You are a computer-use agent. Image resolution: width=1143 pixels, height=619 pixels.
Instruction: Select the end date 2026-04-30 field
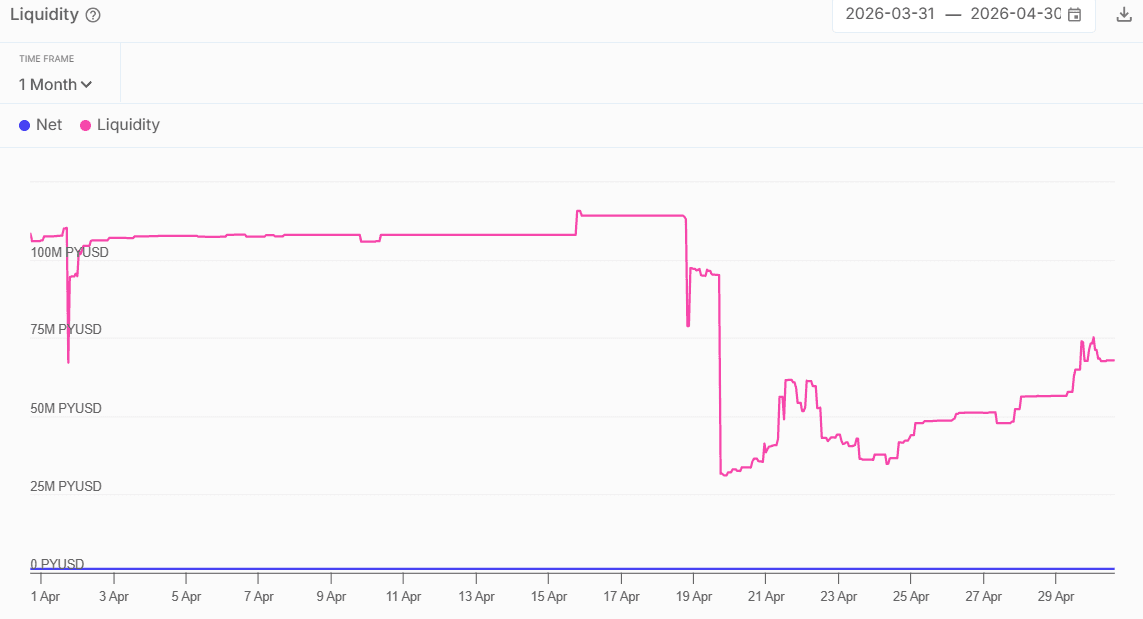(1015, 14)
